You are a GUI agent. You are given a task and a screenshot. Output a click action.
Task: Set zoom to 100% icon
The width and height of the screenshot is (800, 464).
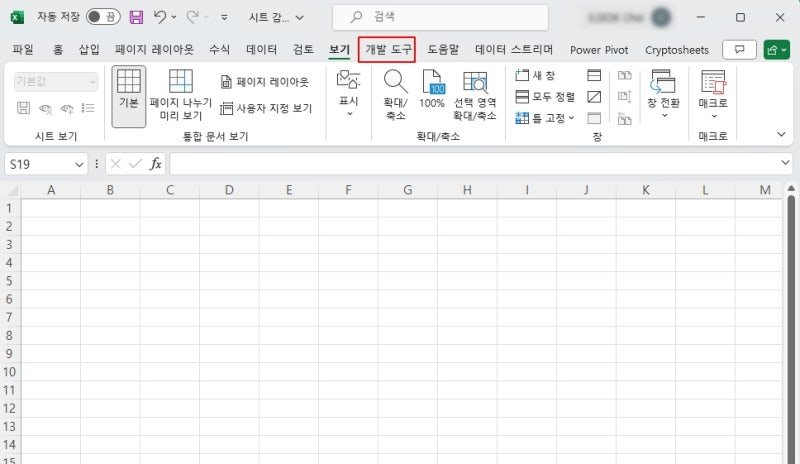(432, 89)
